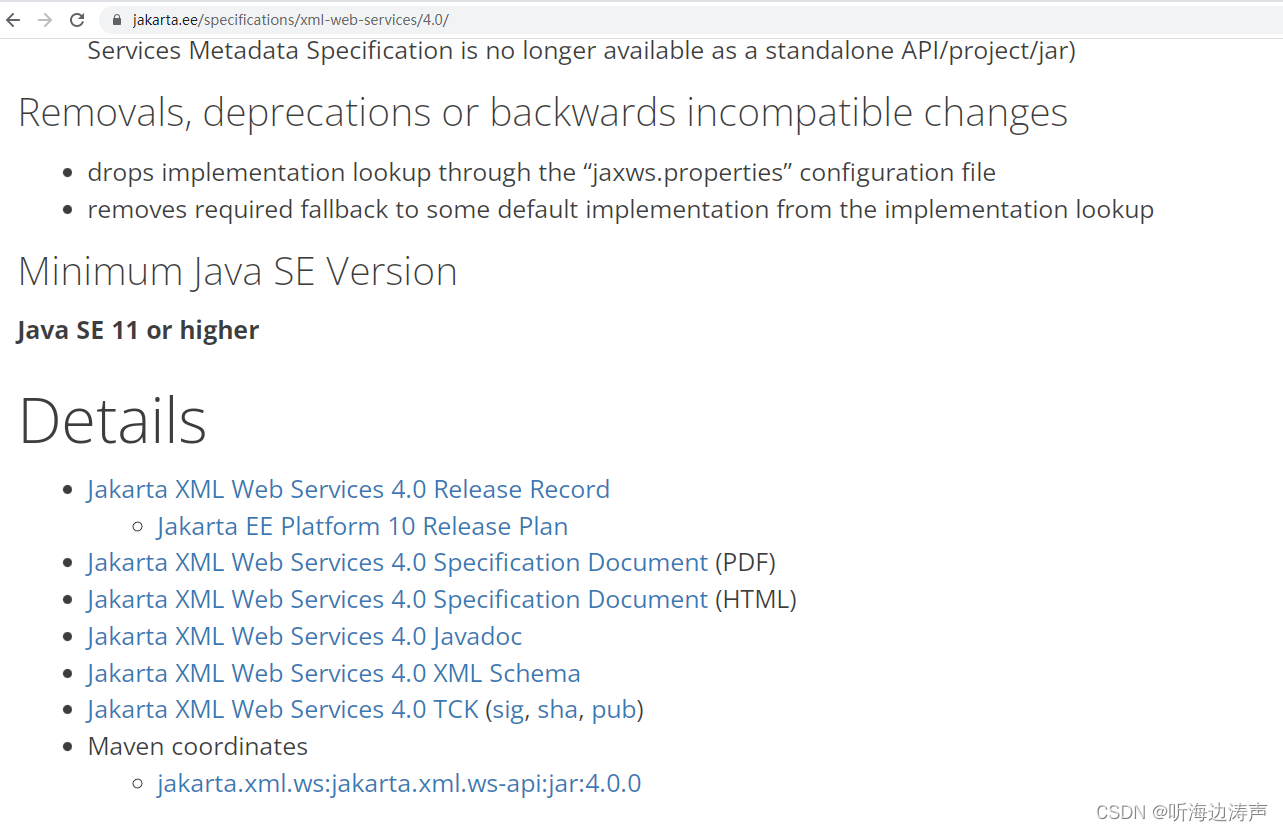Click the TCK pub link

(x=614, y=710)
